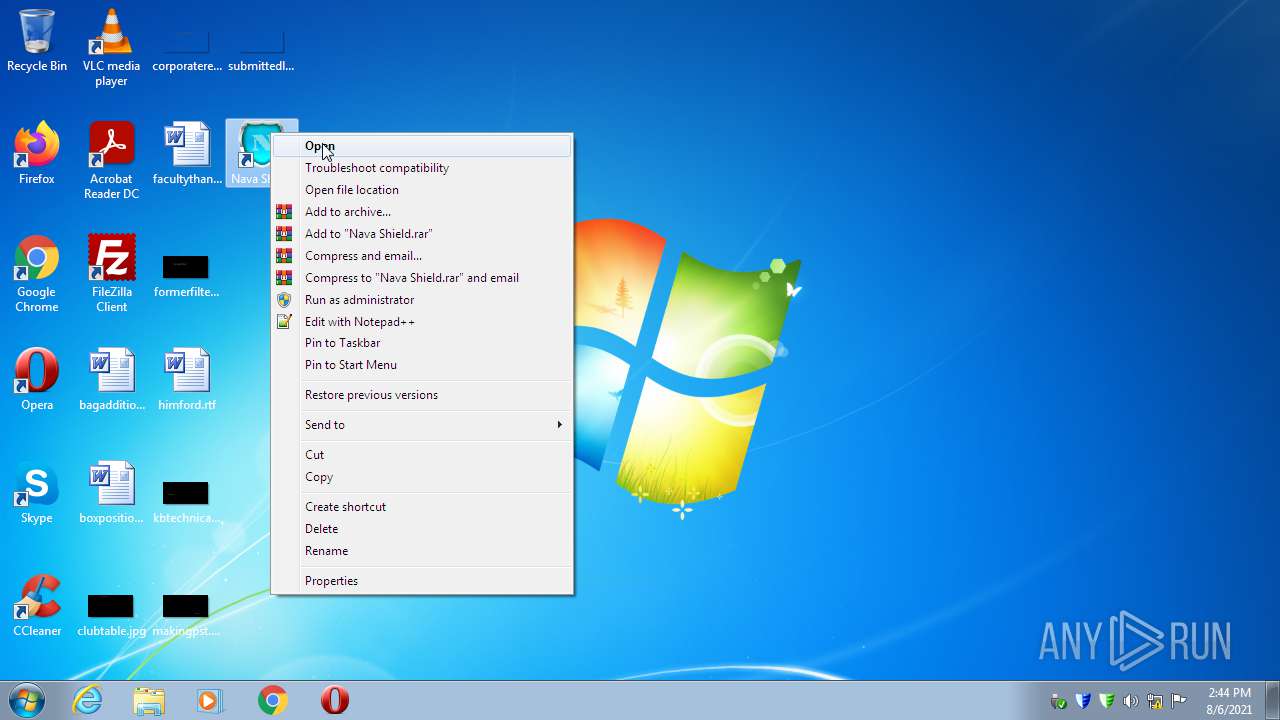Select the Firefox desktop shortcut
The width and height of the screenshot is (1280, 720).
click(37, 154)
